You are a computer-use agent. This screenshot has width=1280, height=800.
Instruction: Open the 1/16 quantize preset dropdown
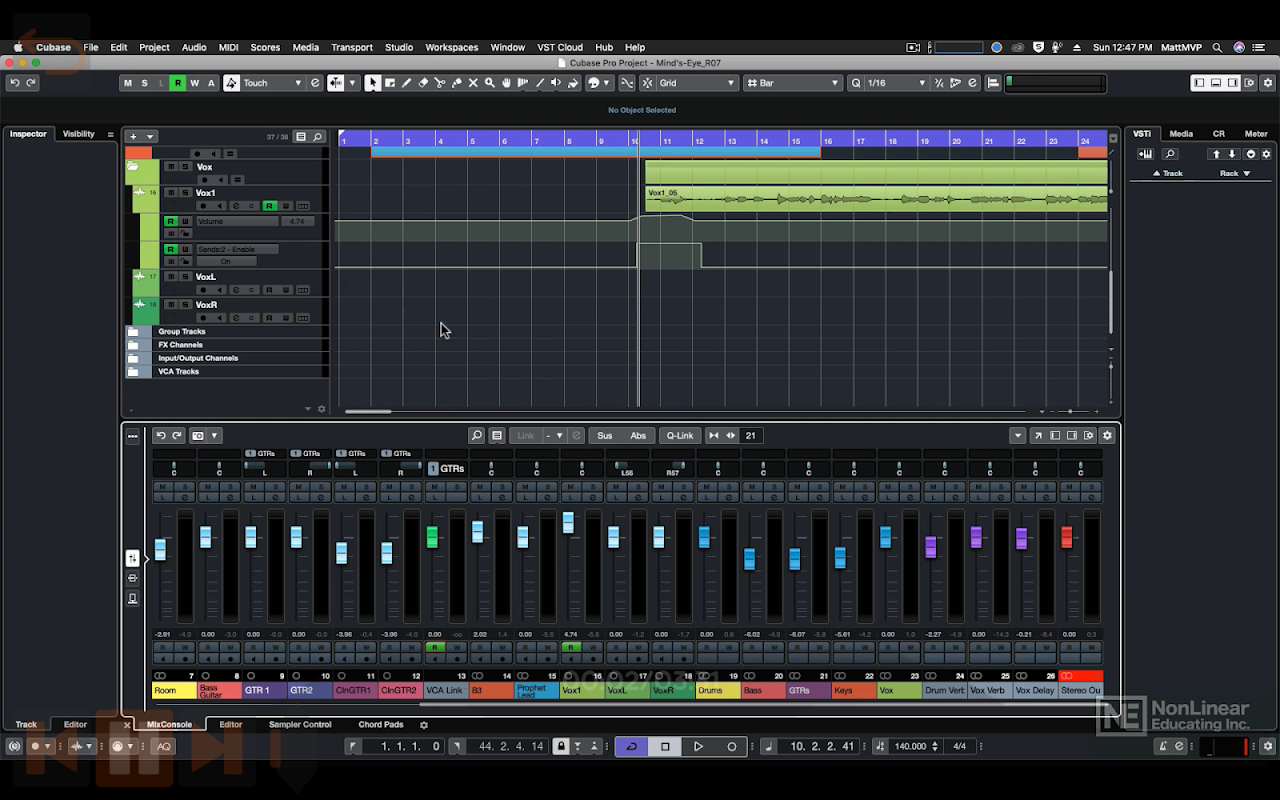point(896,83)
